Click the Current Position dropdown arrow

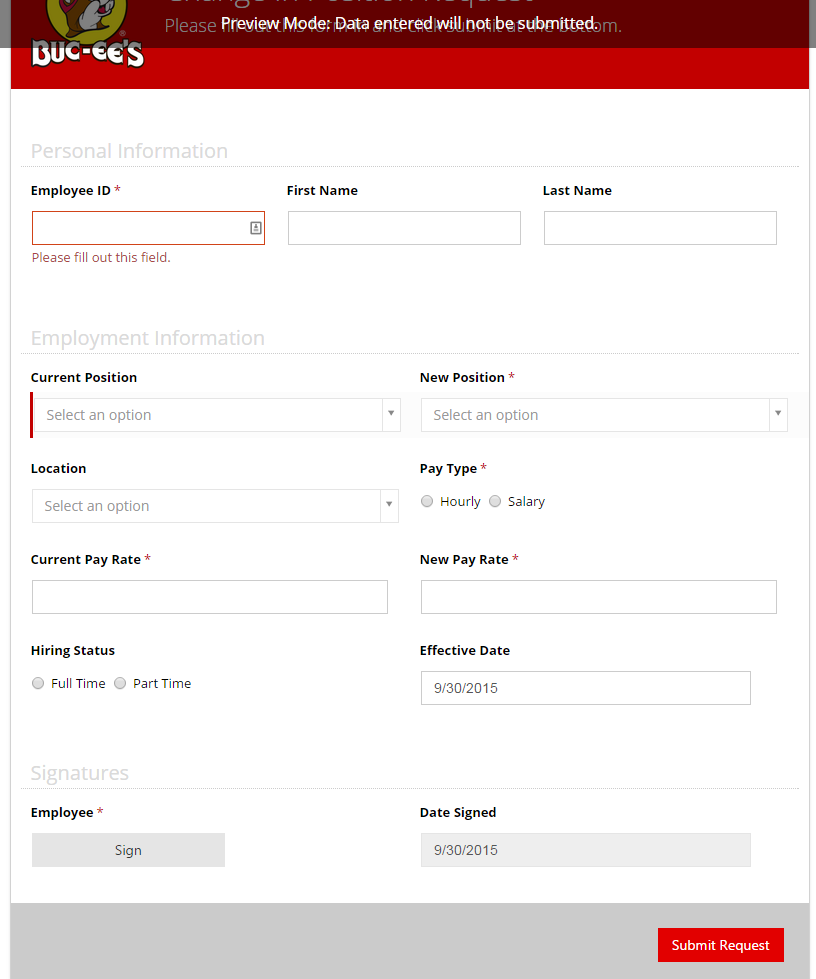[391, 414]
